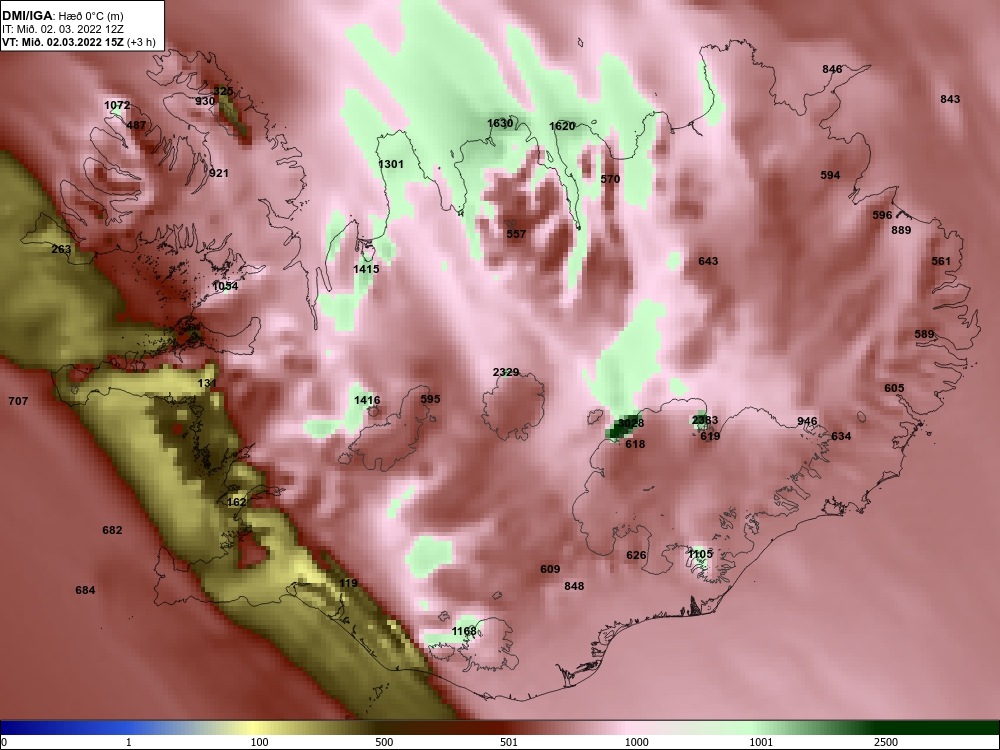
Task: Click the map label 1301
Action: tap(391, 164)
